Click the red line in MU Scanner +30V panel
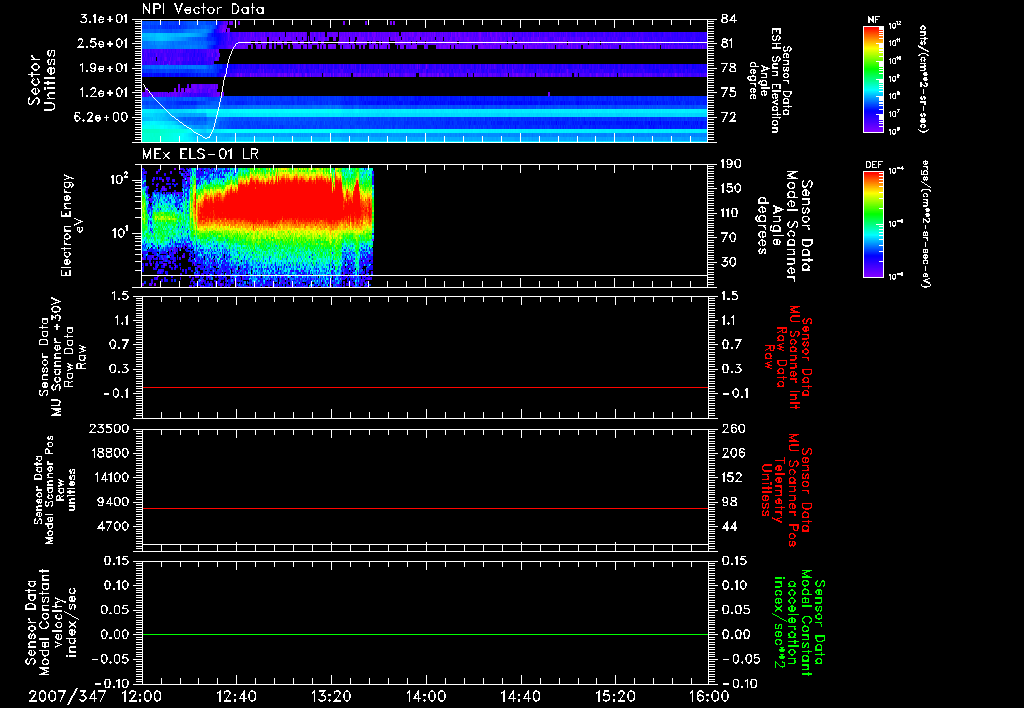The width and height of the screenshot is (1024, 708). (425, 387)
